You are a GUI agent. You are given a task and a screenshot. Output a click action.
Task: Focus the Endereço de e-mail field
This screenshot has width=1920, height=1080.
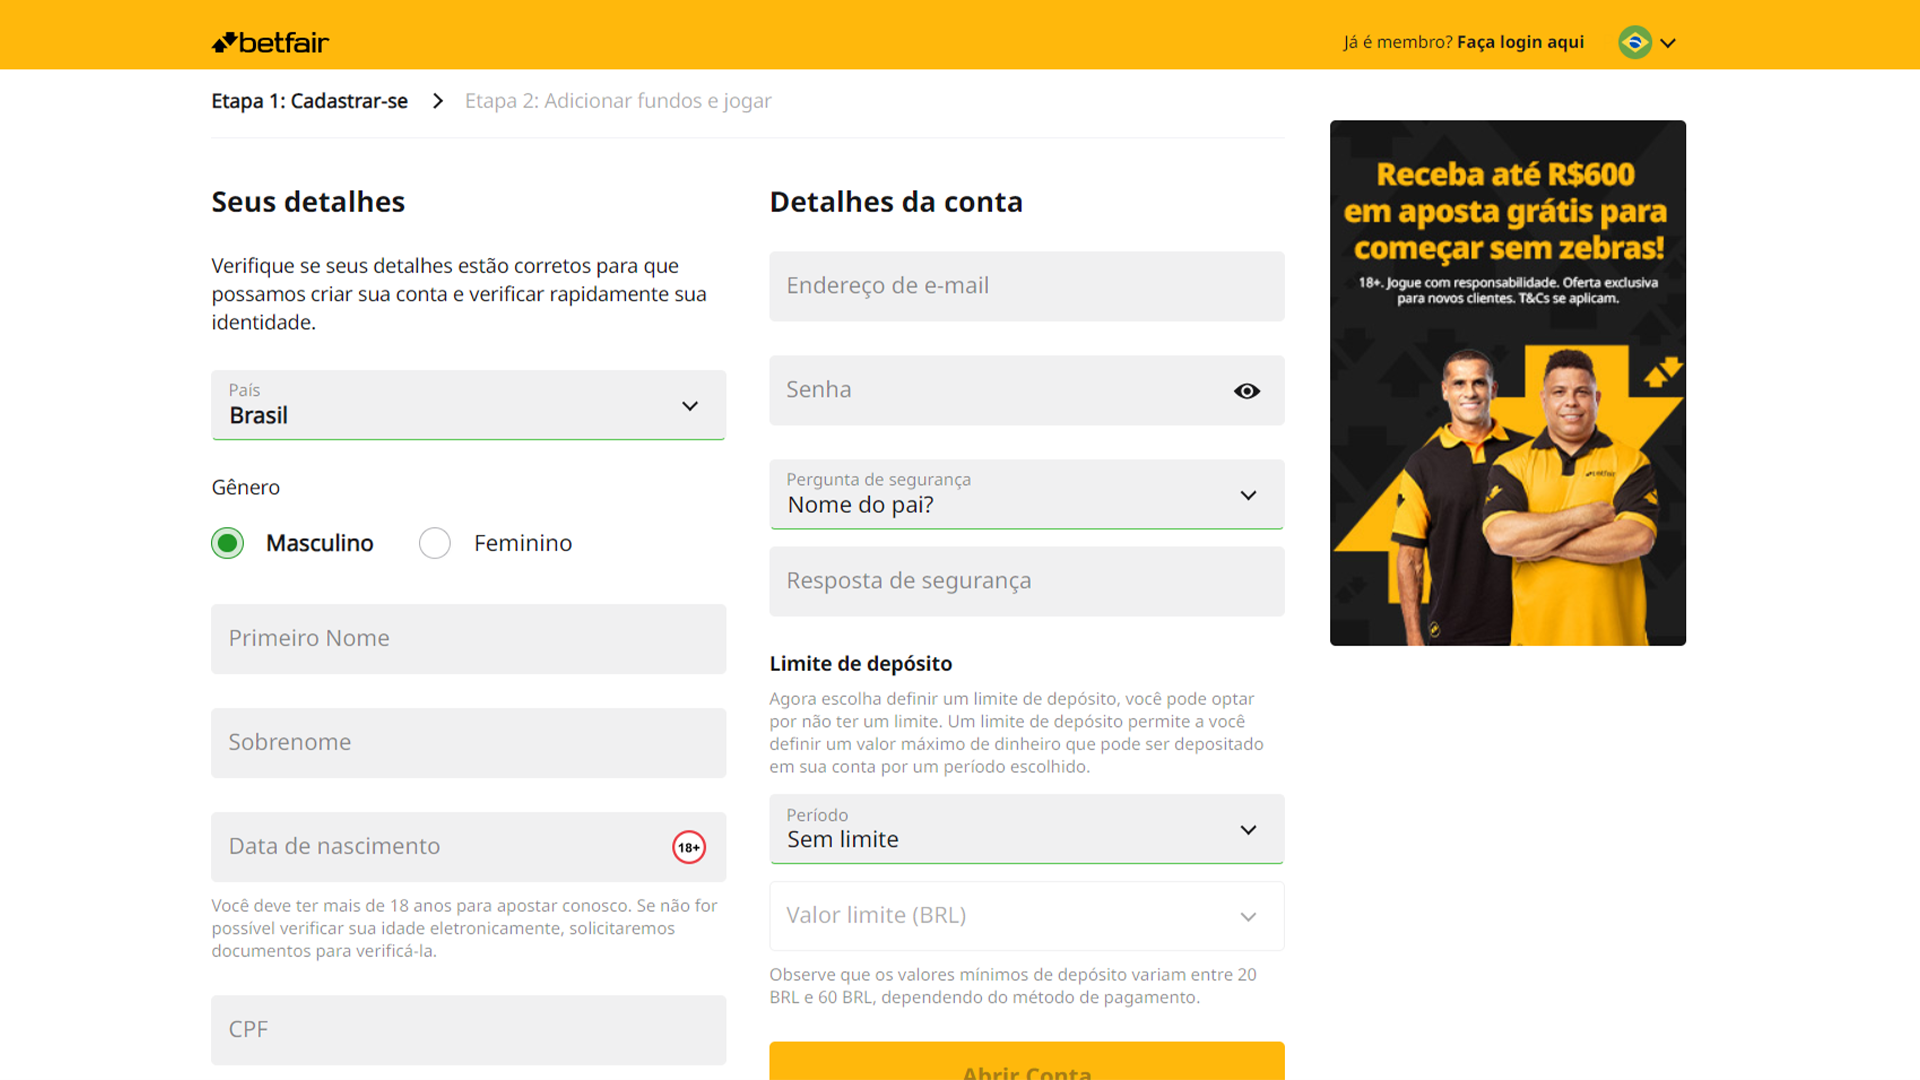1026,286
